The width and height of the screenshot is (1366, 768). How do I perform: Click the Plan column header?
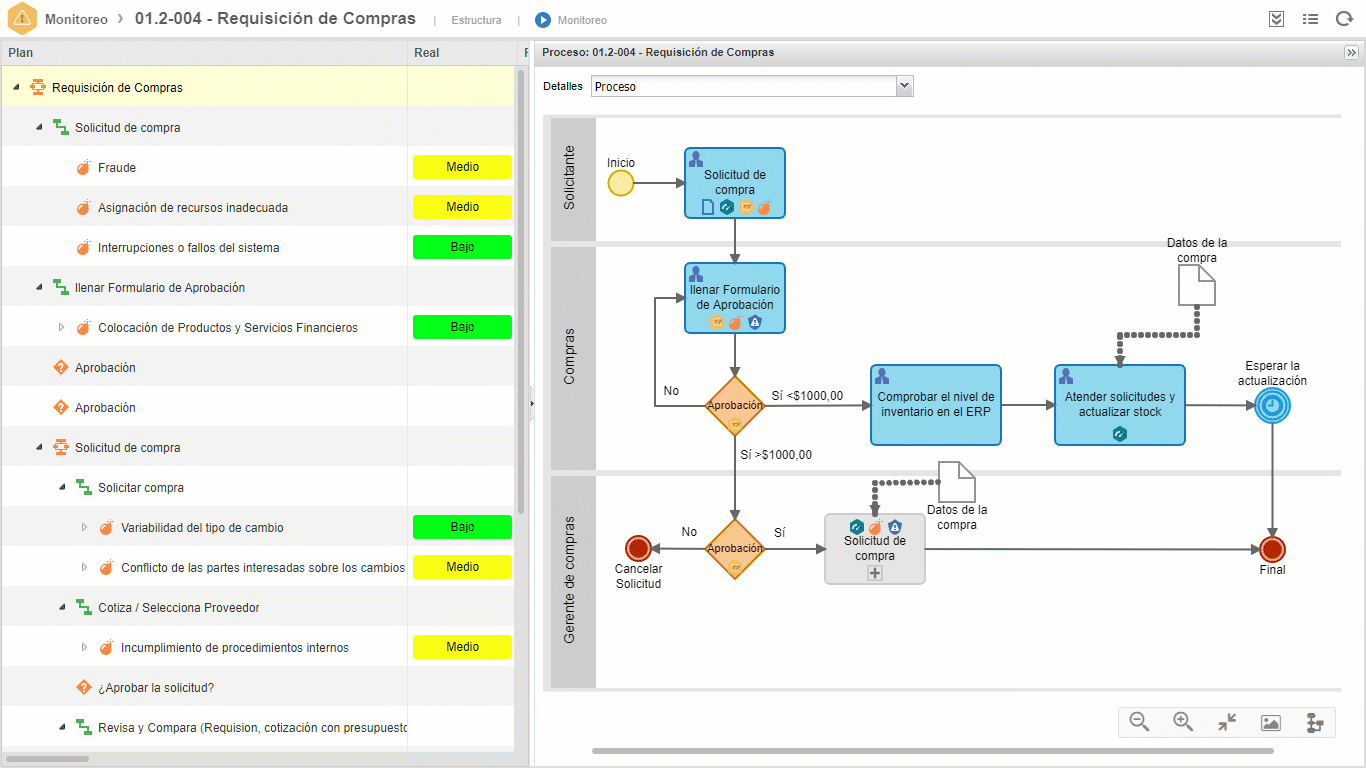click(204, 53)
